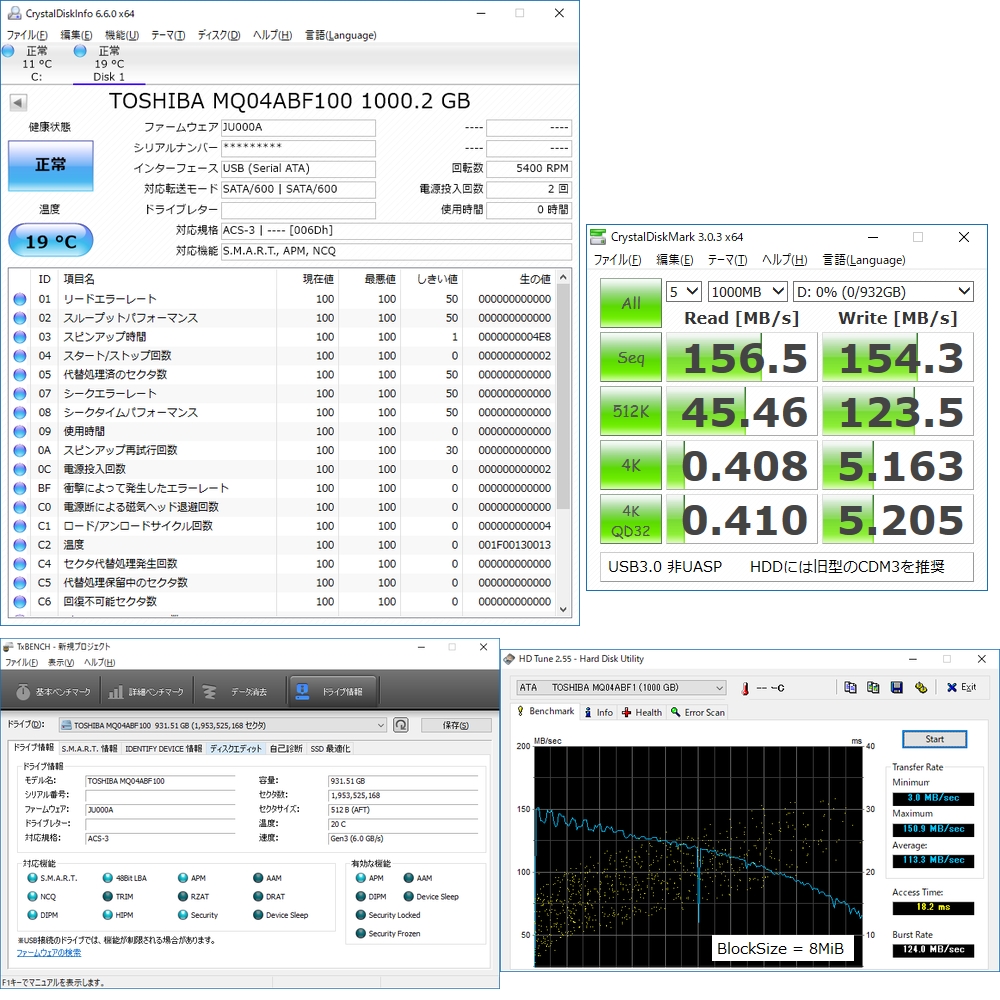Image resolution: width=1000 pixels, height=1000 pixels.
Task: Switch to TxBENCH IDENTIFY DEVICE 情報 tab
Action: (163, 749)
